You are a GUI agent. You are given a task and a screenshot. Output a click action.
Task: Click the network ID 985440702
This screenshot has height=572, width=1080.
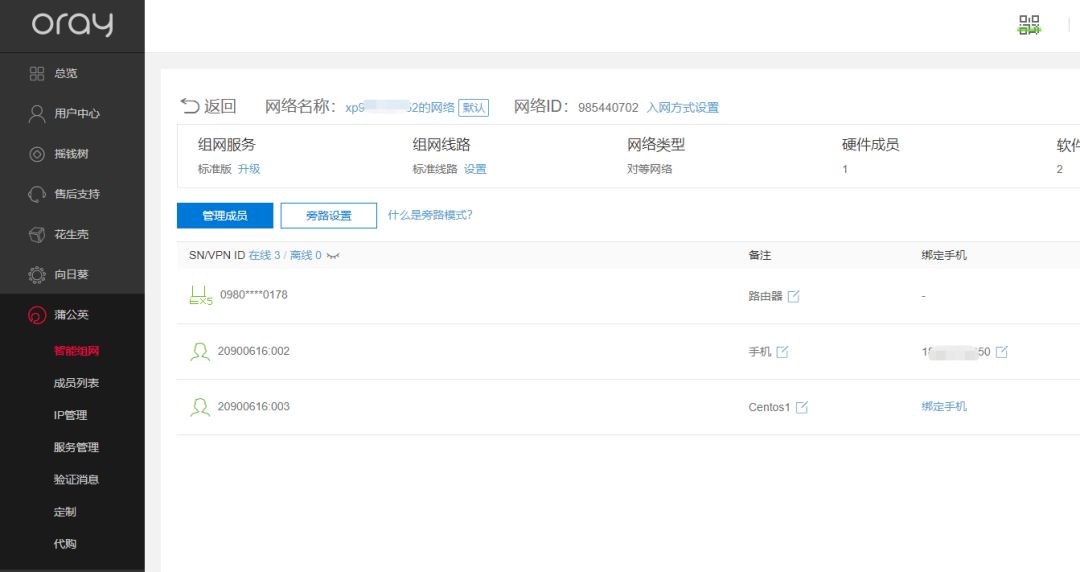click(608, 108)
